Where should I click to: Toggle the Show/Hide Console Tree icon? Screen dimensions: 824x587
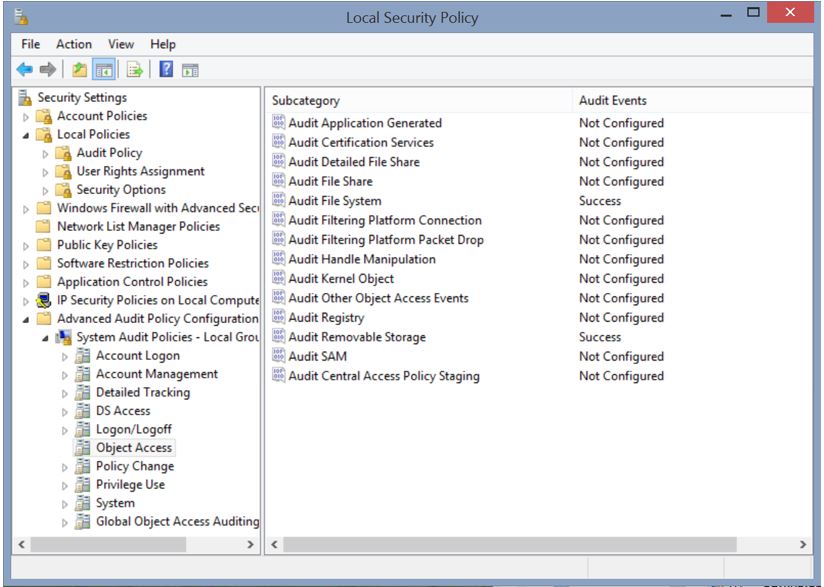click(x=102, y=69)
